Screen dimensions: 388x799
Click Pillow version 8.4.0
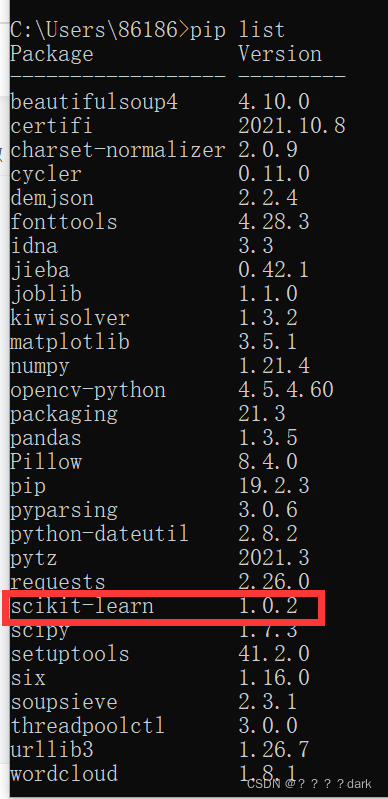(268, 462)
